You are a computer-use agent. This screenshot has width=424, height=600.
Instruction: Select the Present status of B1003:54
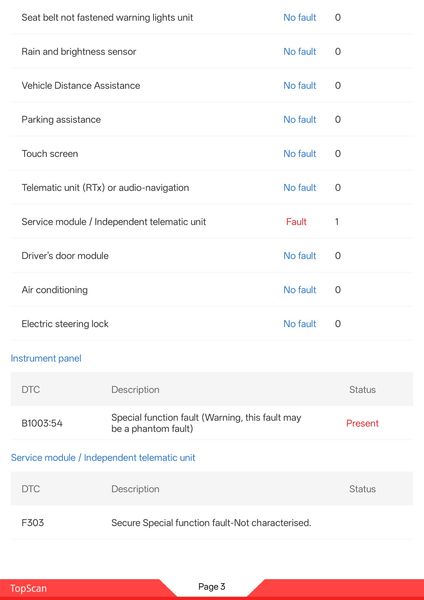(362, 423)
